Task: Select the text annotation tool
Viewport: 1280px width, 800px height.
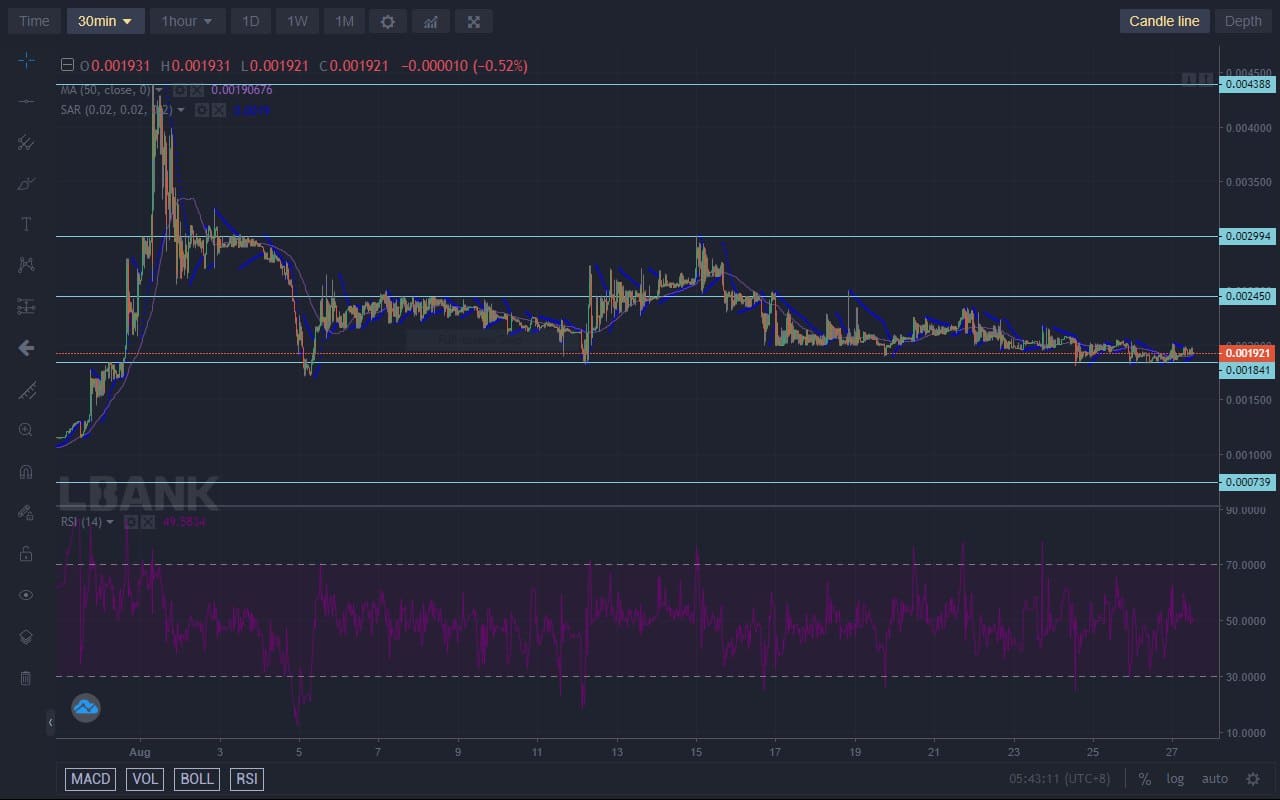Action: [26, 224]
